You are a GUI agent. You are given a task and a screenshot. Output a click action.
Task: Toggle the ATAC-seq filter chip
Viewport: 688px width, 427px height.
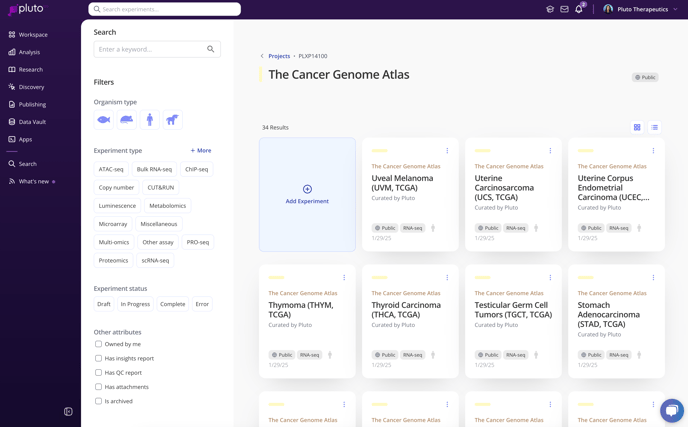pos(111,169)
